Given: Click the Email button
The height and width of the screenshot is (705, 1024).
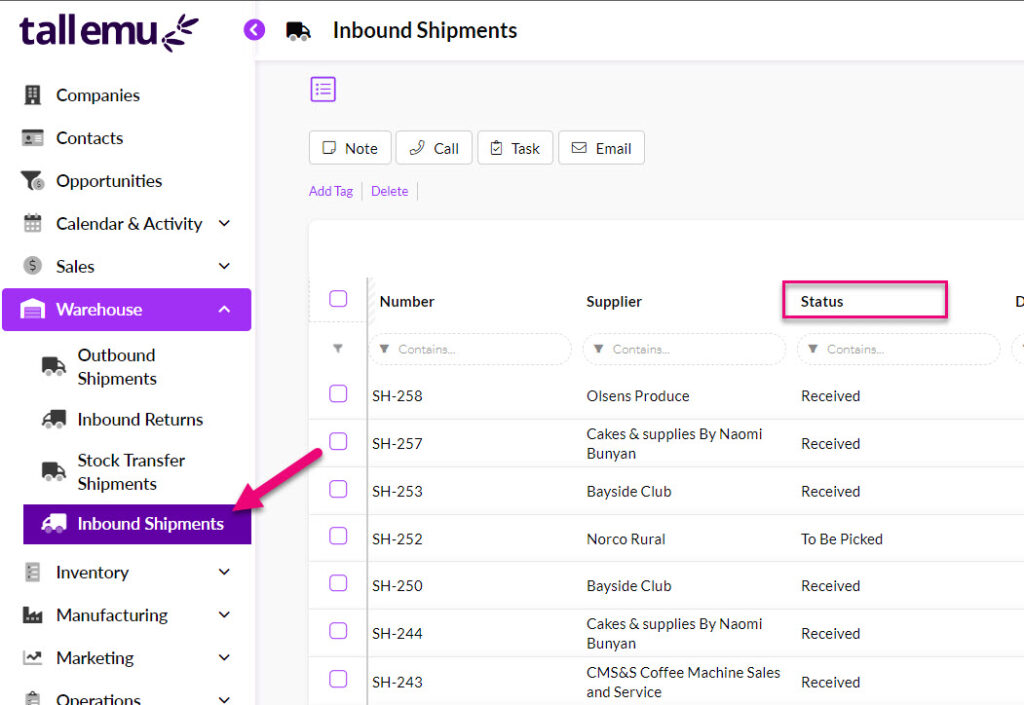Looking at the screenshot, I should pos(601,148).
